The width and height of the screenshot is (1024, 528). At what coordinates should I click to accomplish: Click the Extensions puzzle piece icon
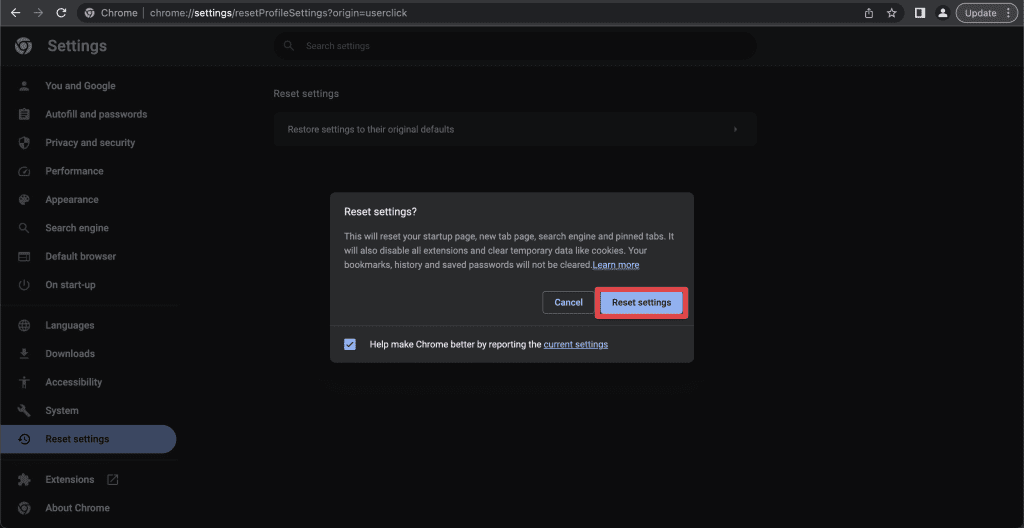point(24,480)
